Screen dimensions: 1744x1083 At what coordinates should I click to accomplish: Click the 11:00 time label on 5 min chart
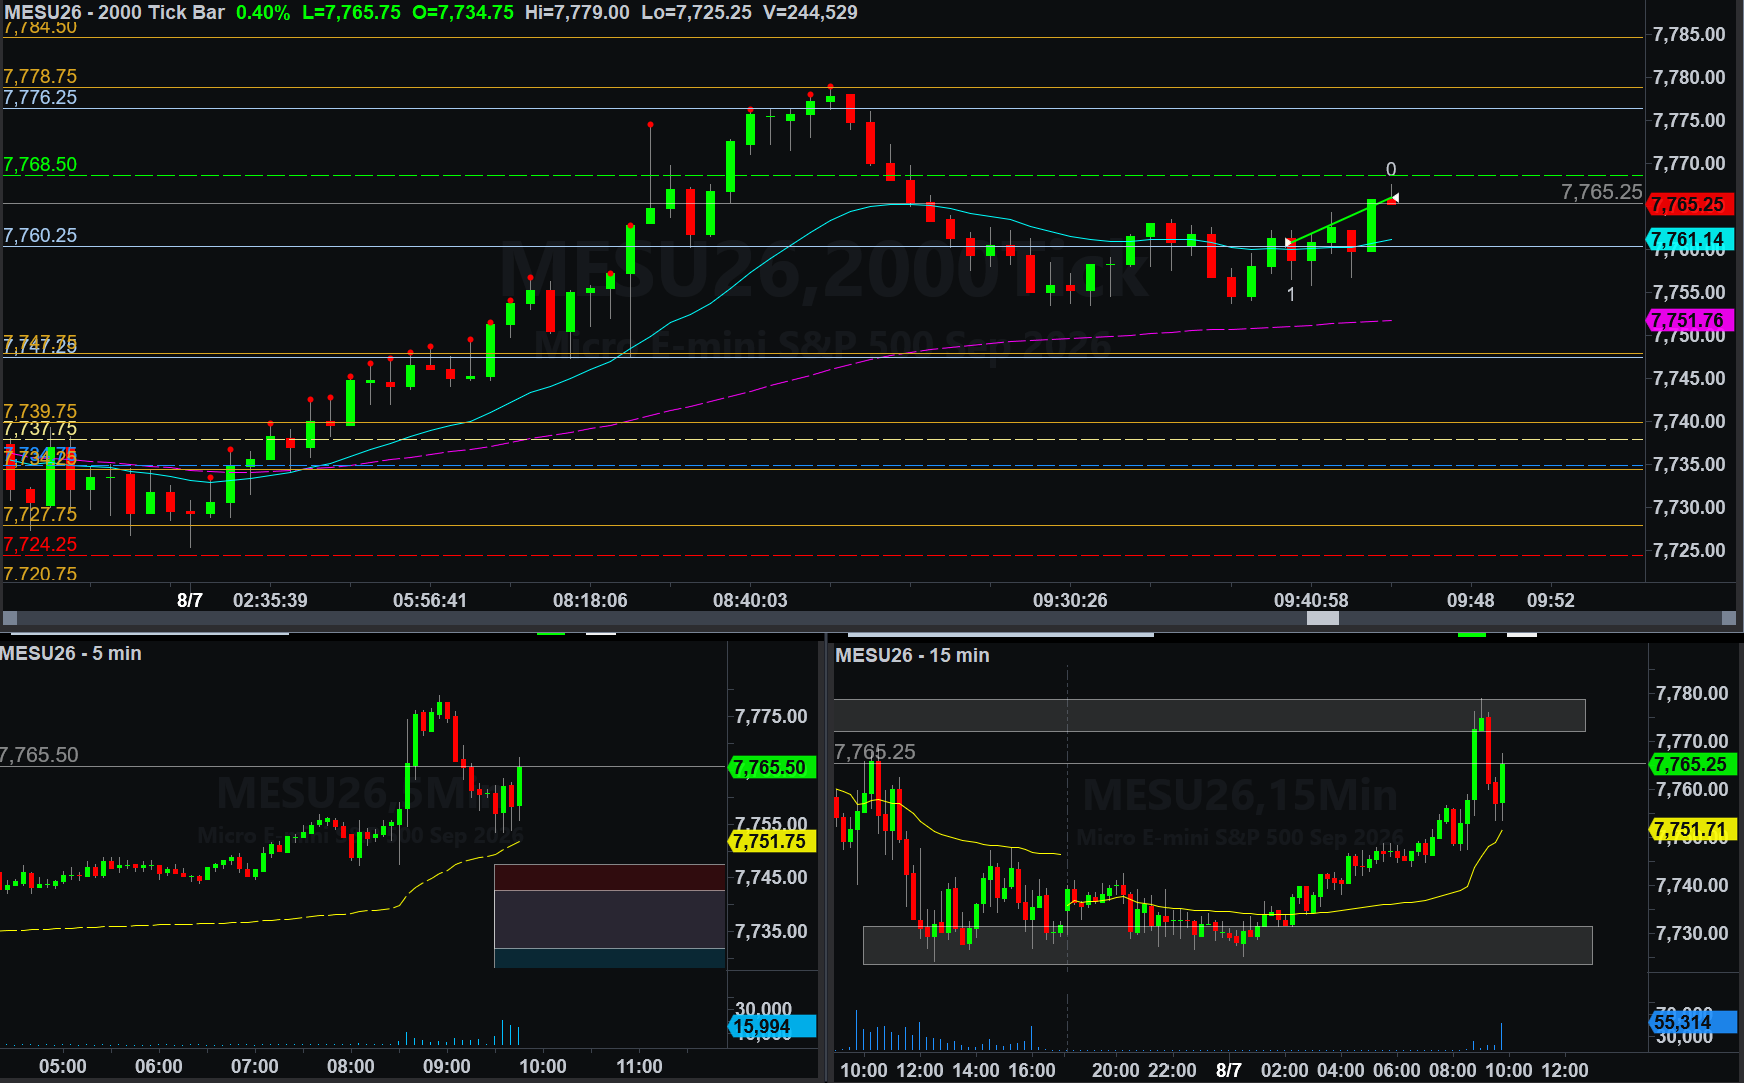[639, 1067]
